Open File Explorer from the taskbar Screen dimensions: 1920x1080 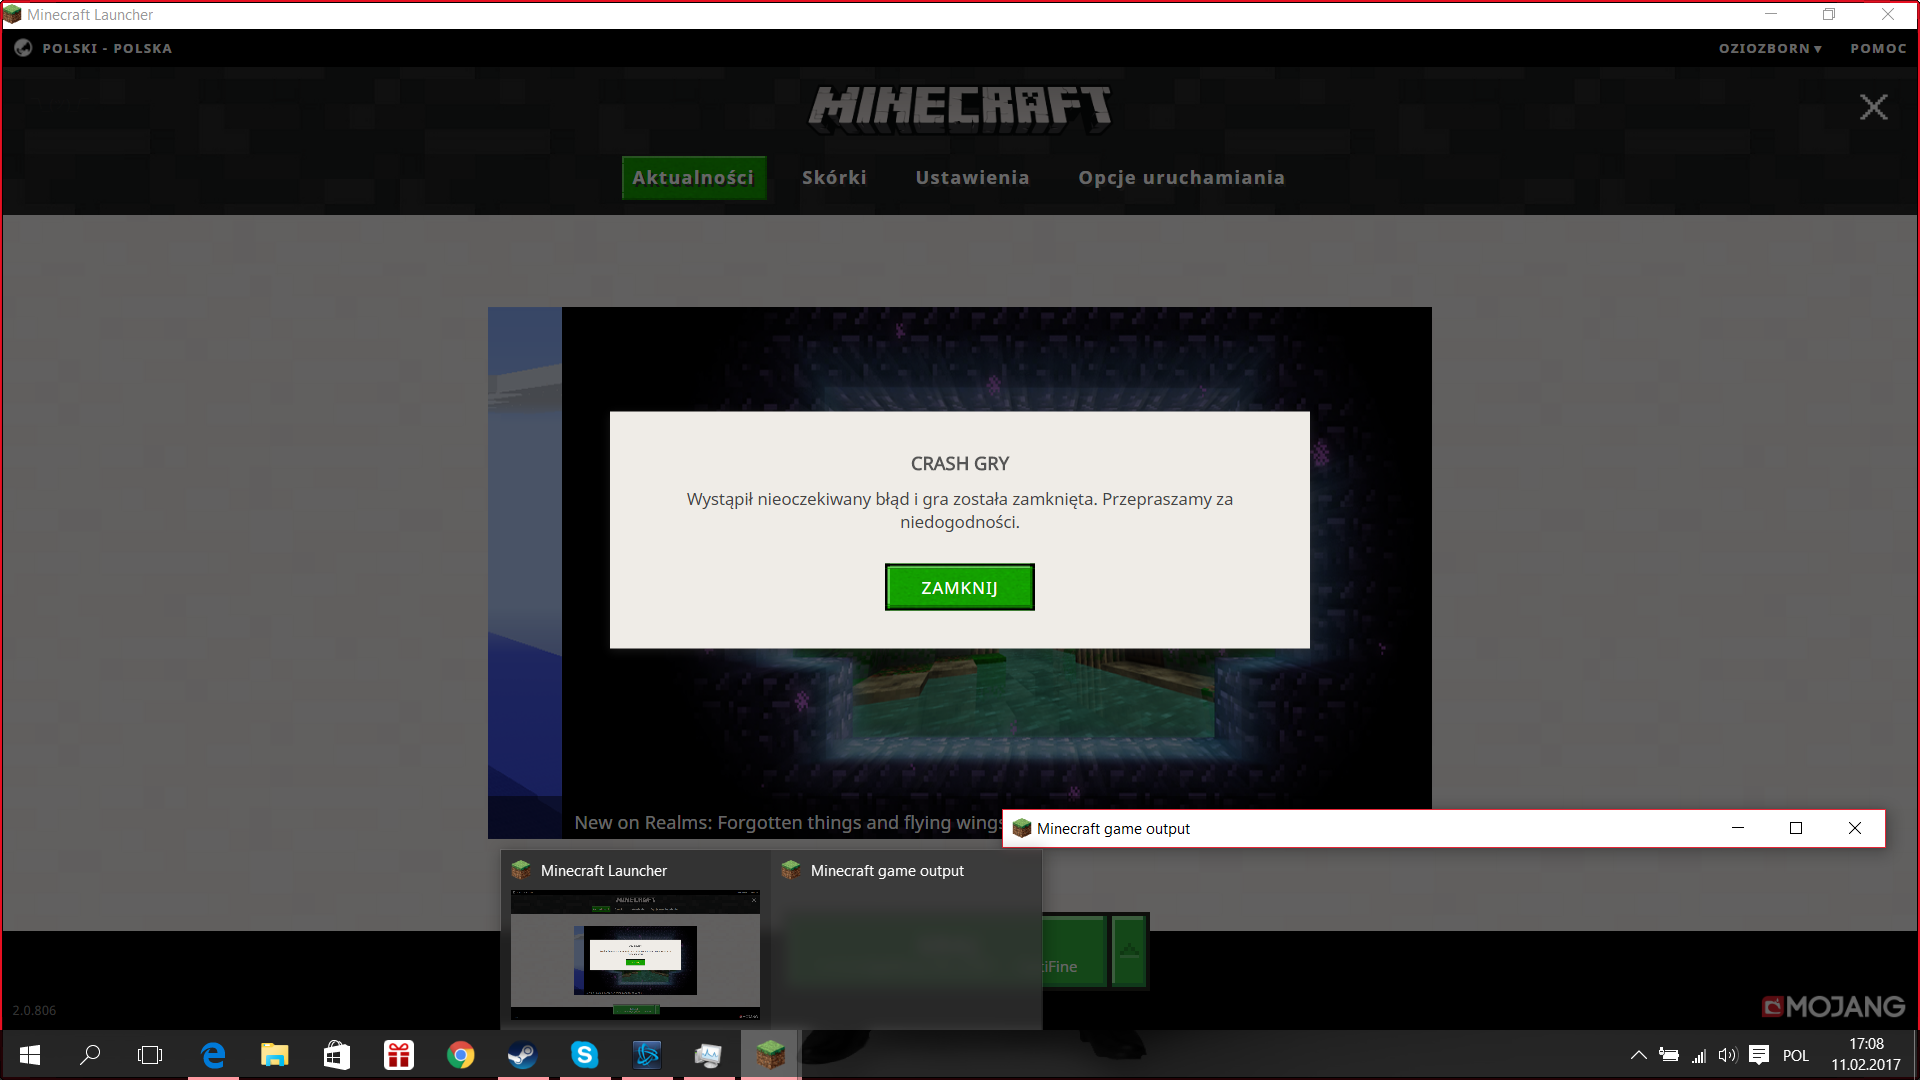tap(274, 1055)
